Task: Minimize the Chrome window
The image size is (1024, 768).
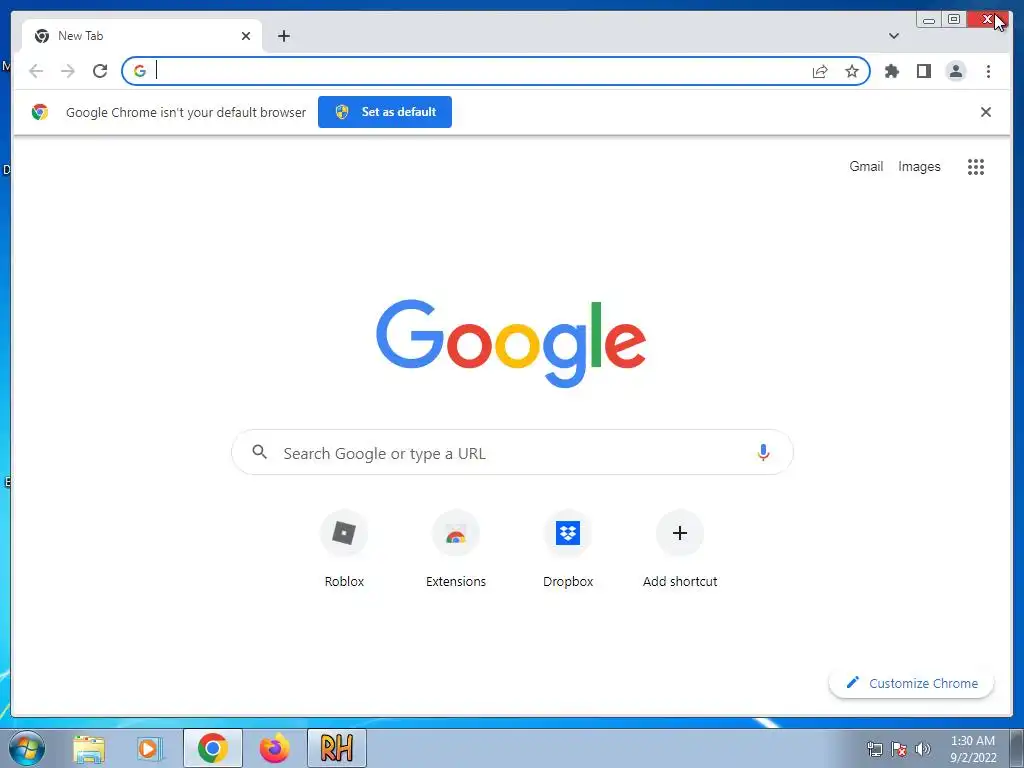Action: pos(928,20)
